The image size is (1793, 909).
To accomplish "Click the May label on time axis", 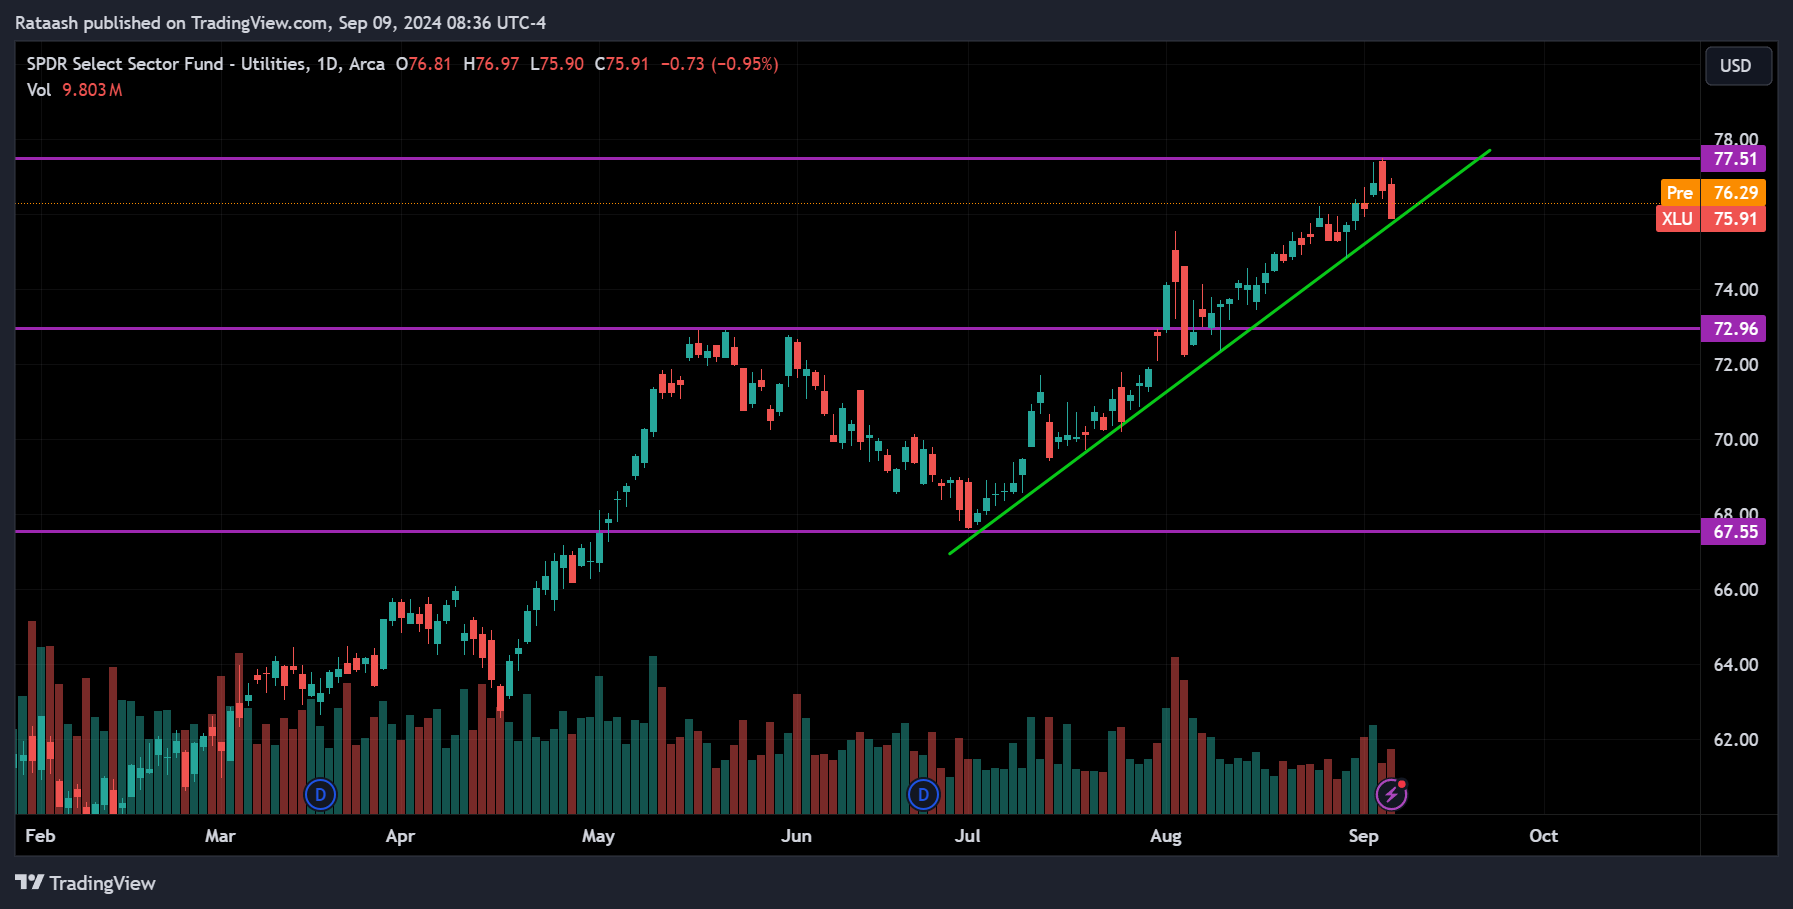I will point(598,836).
